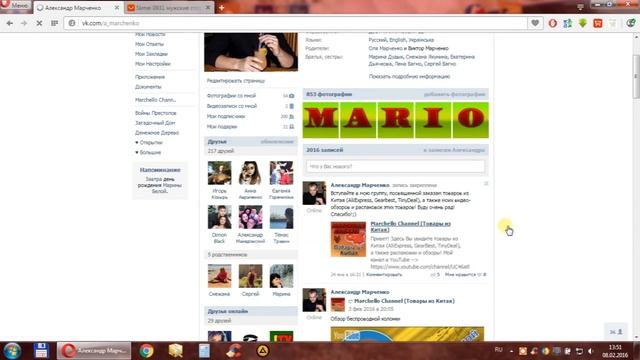Open the Opera Menu button

[16, 6]
